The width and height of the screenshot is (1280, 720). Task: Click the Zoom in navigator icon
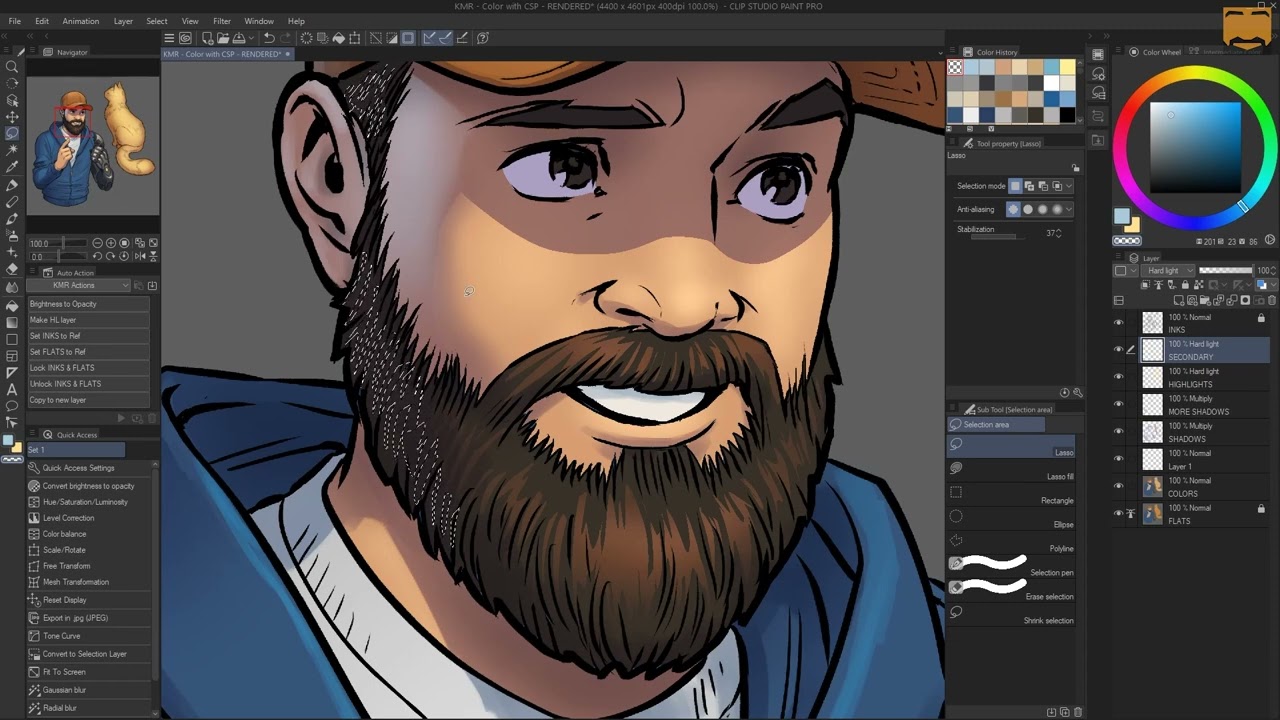point(111,243)
